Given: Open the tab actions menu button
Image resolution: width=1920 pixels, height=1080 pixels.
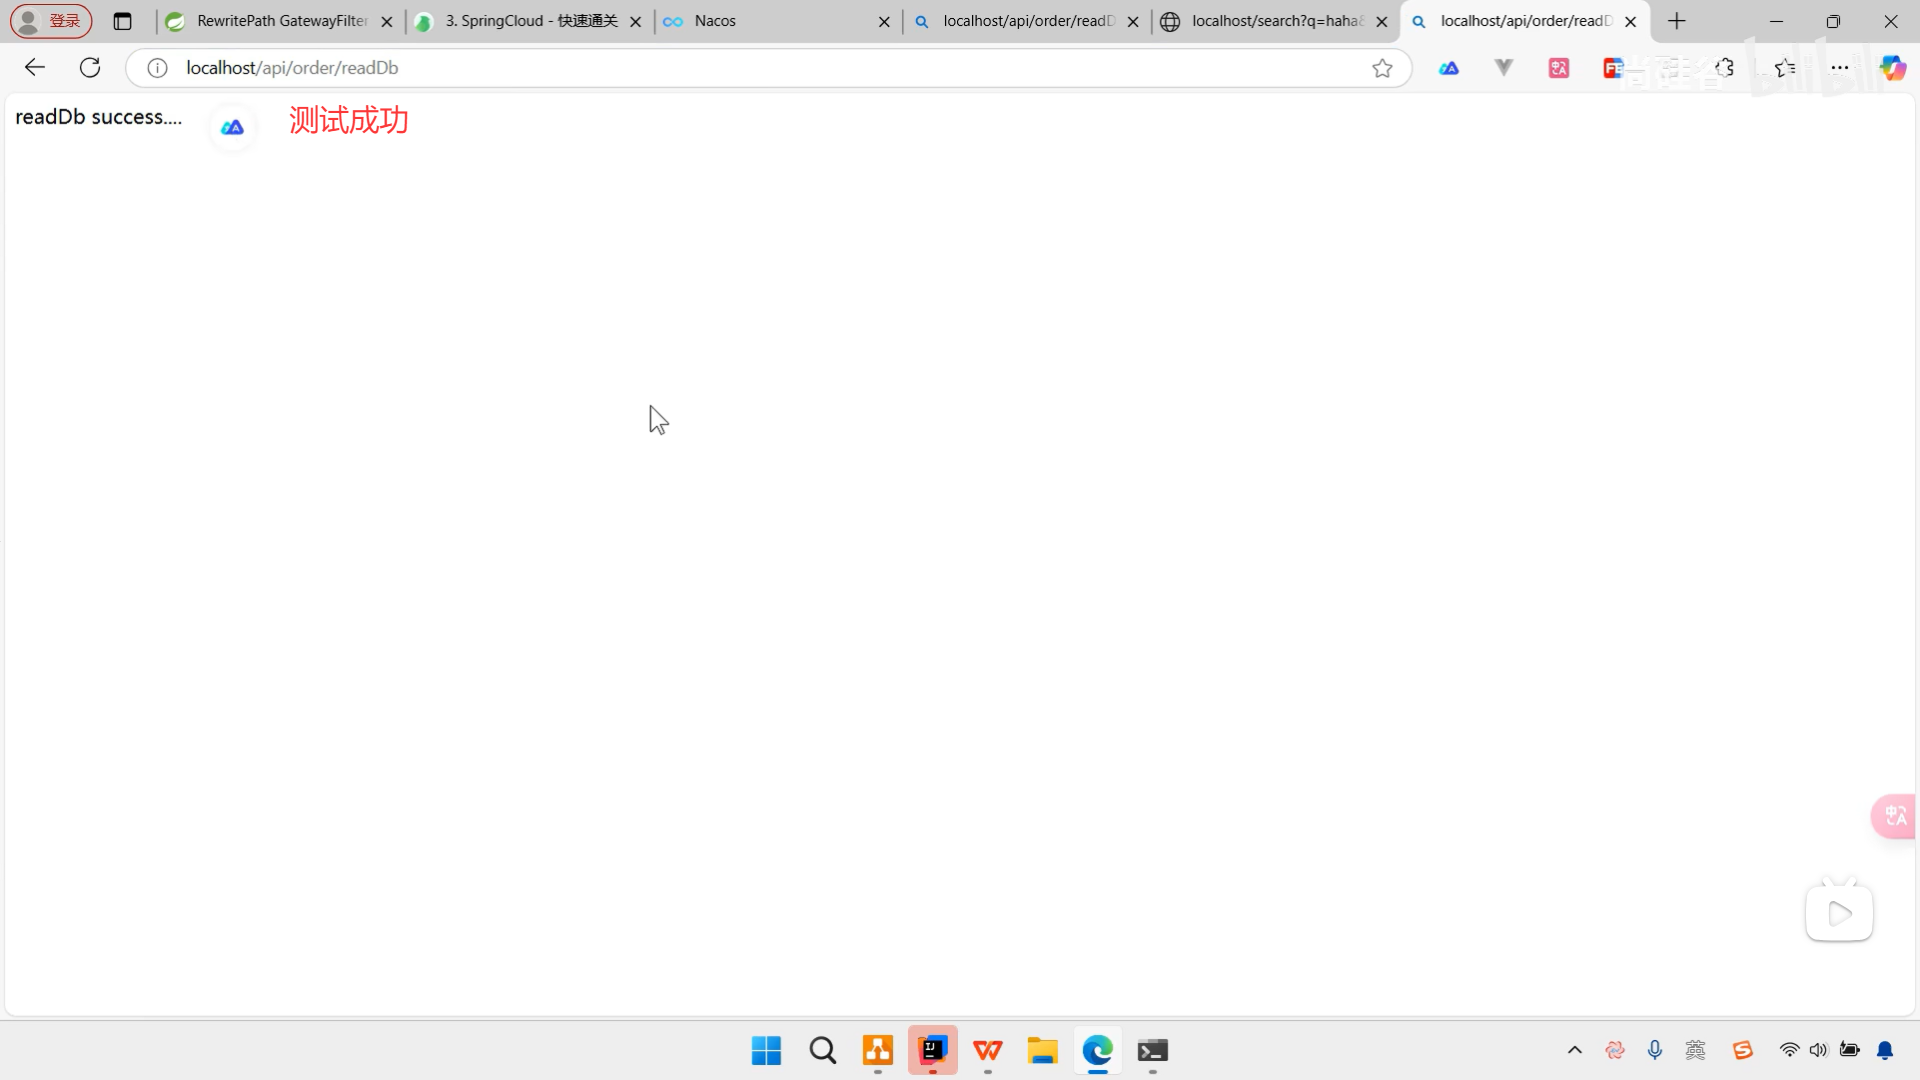Looking at the screenshot, I should pos(122,21).
